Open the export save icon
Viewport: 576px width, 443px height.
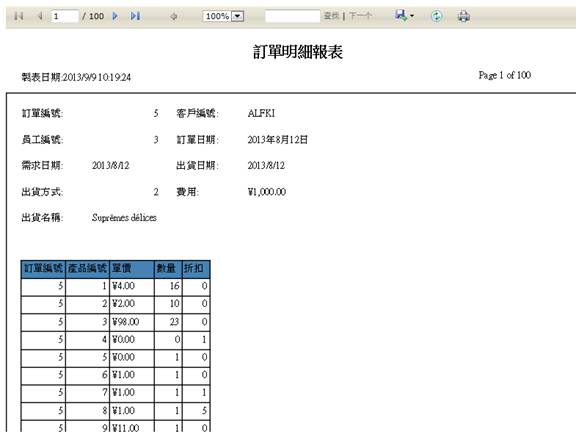401,15
